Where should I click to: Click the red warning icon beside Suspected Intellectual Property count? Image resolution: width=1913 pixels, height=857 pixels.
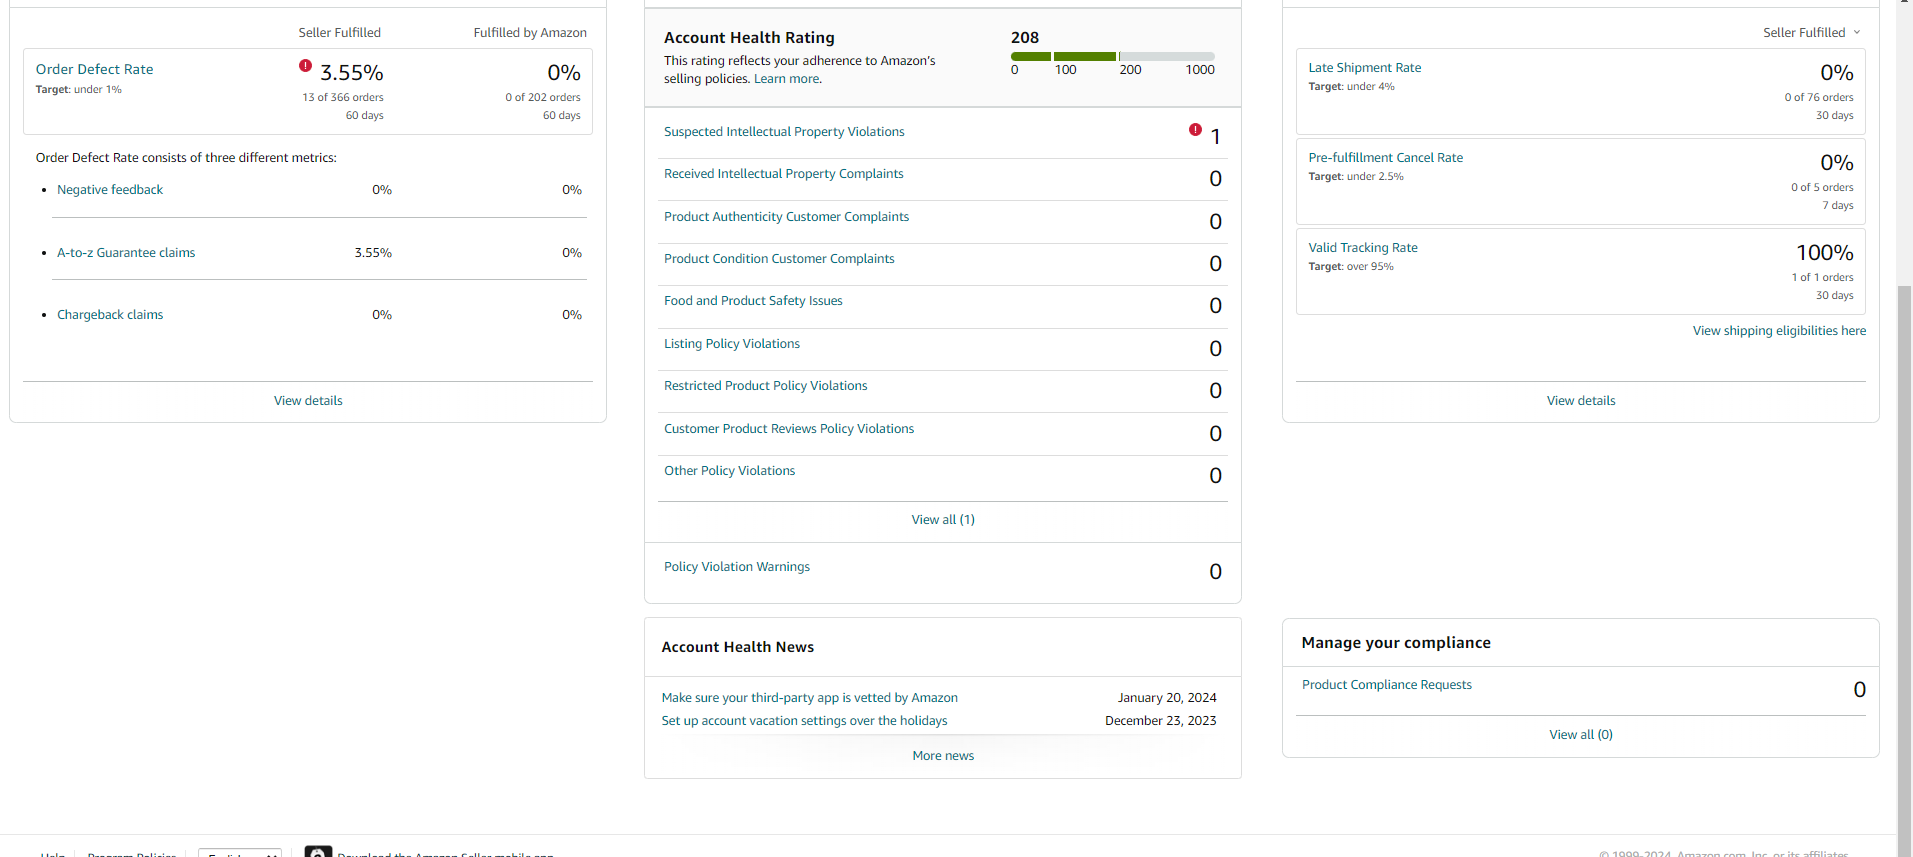tap(1195, 130)
